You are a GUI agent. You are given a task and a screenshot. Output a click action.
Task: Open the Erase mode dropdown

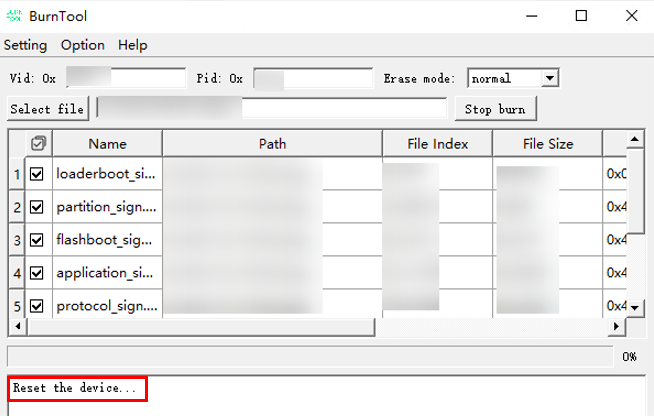[x=549, y=78]
